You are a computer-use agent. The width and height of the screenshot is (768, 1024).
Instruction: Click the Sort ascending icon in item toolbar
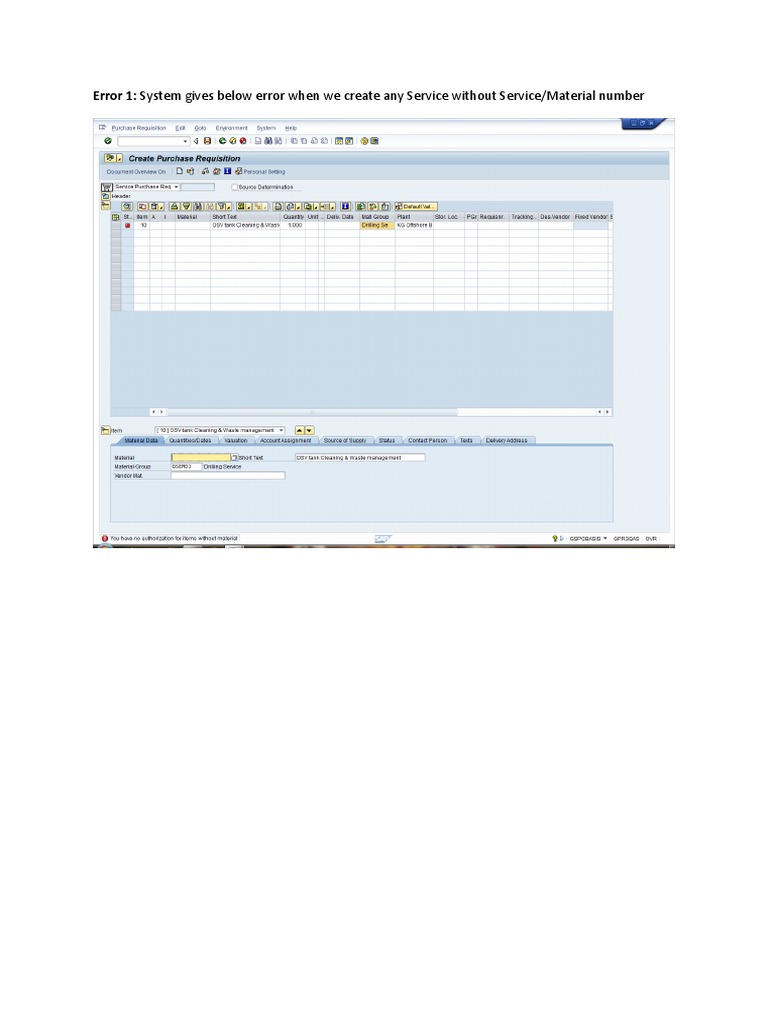coord(173,206)
